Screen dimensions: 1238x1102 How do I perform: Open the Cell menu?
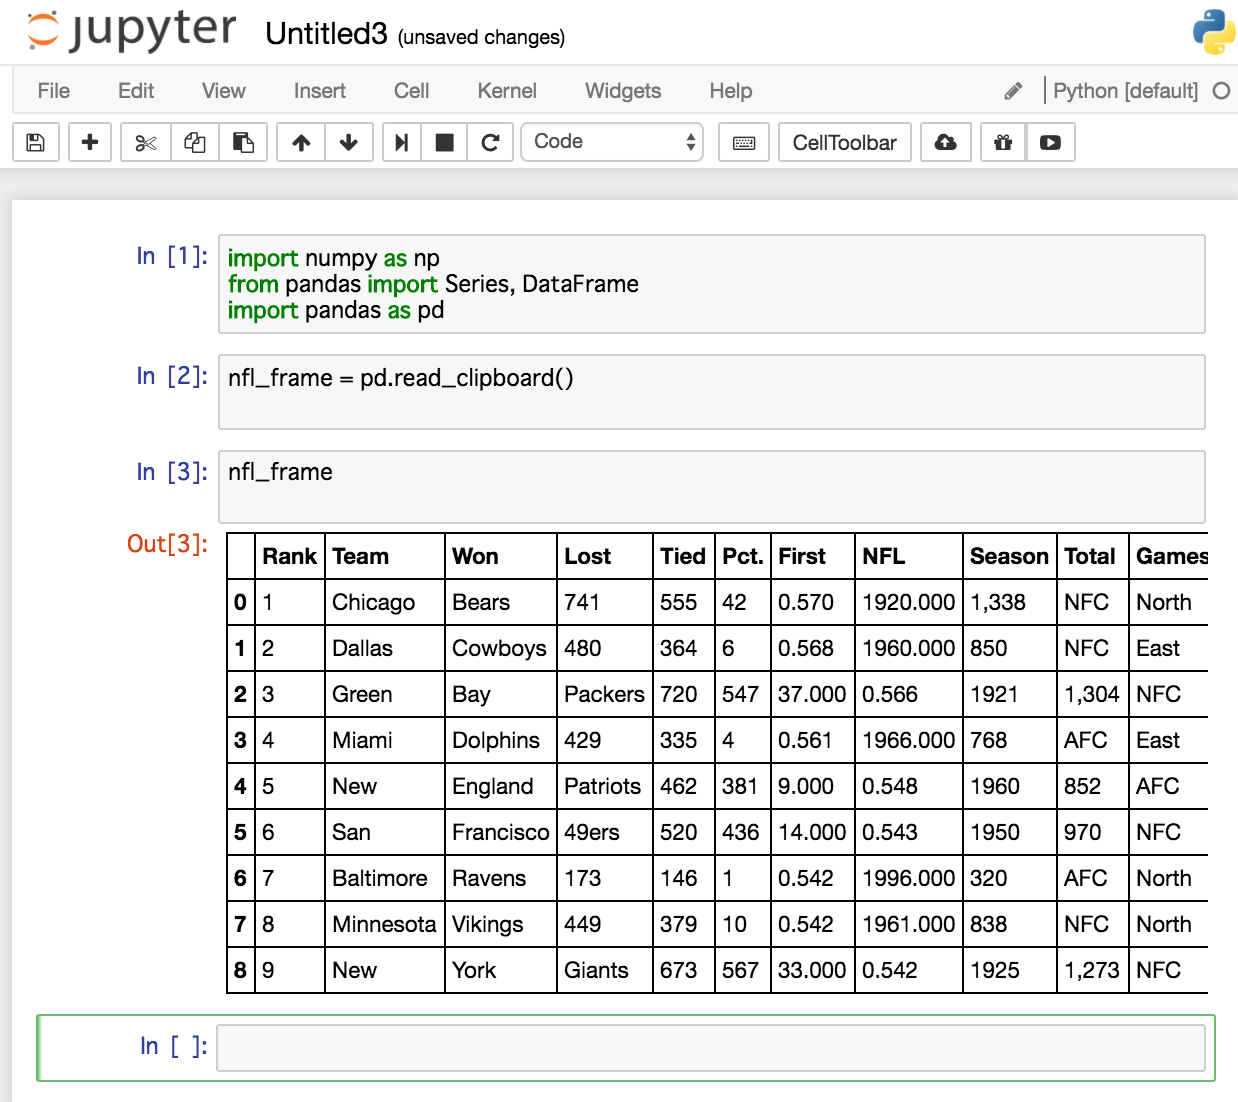411,91
